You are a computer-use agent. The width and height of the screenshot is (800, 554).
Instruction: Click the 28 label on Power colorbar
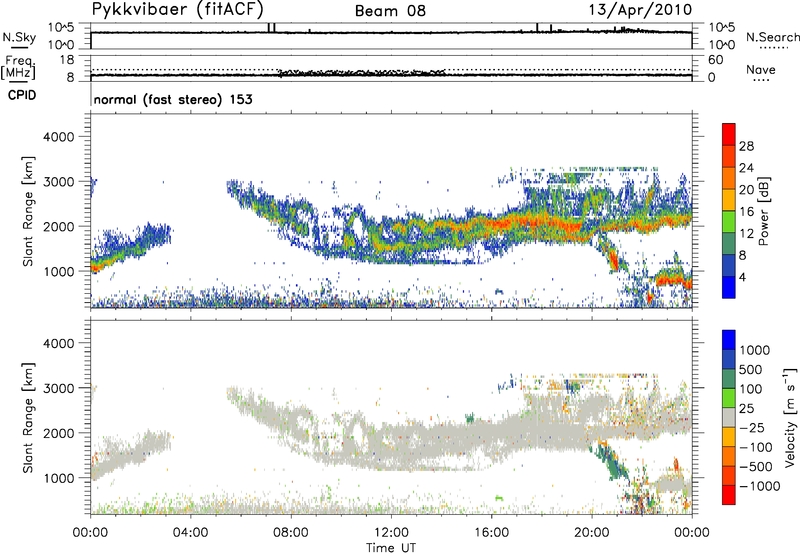pyautogui.click(x=746, y=146)
